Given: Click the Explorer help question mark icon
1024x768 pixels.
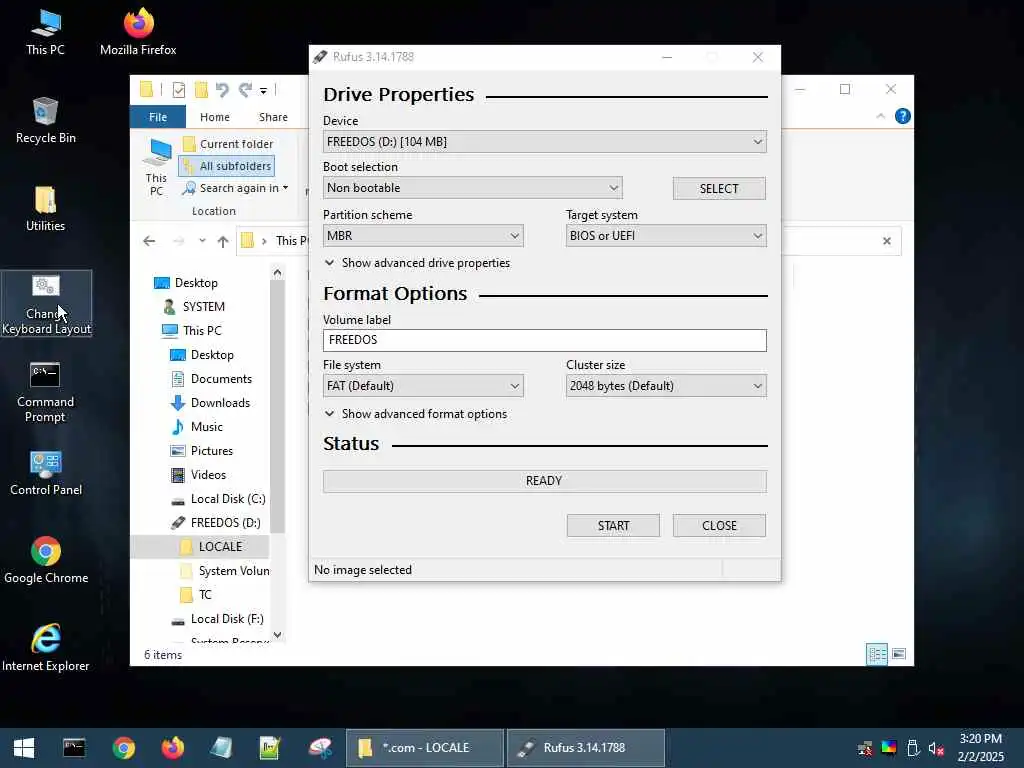Looking at the screenshot, I should (903, 116).
